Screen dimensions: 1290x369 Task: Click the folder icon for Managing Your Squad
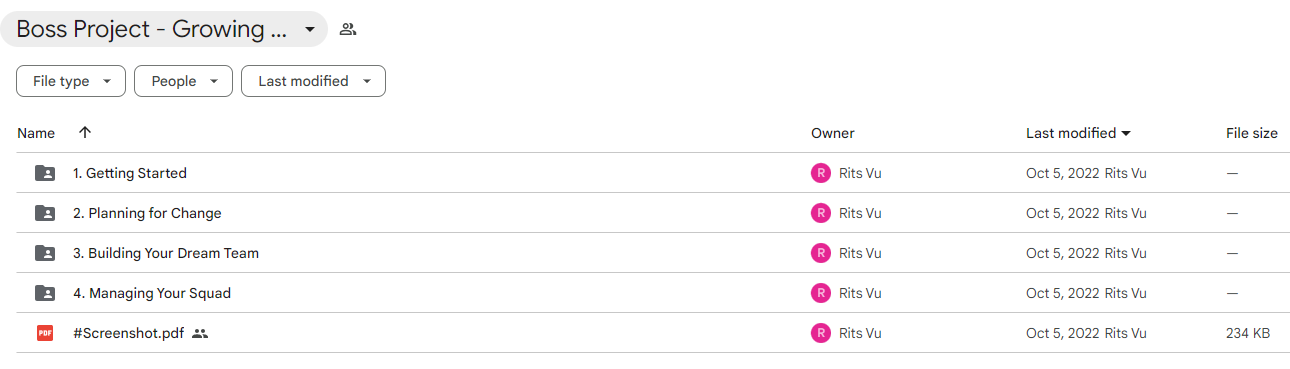45,293
